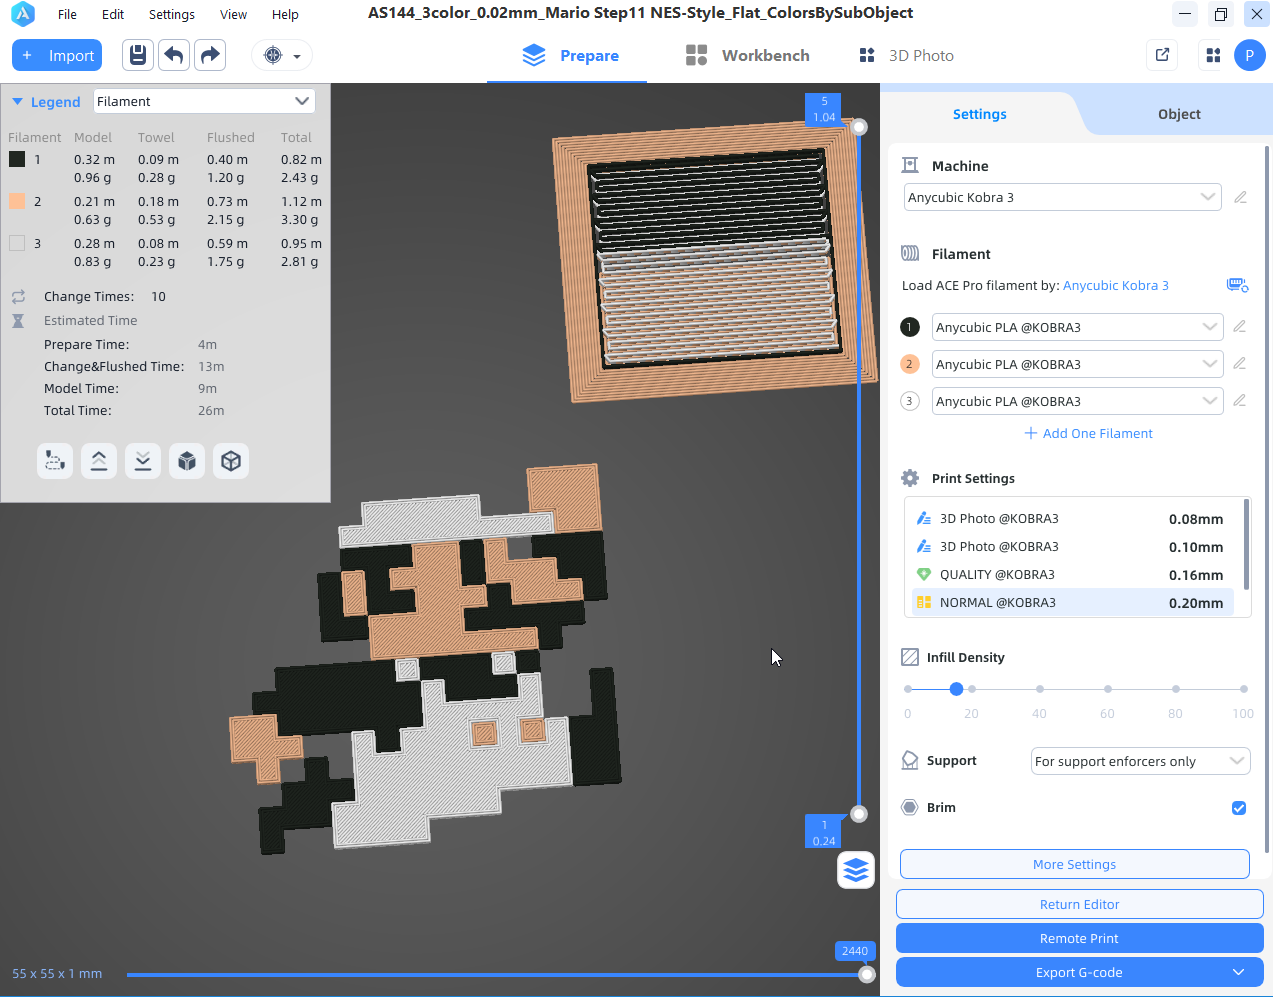Toggle the Brim checkbox

pos(1239,808)
